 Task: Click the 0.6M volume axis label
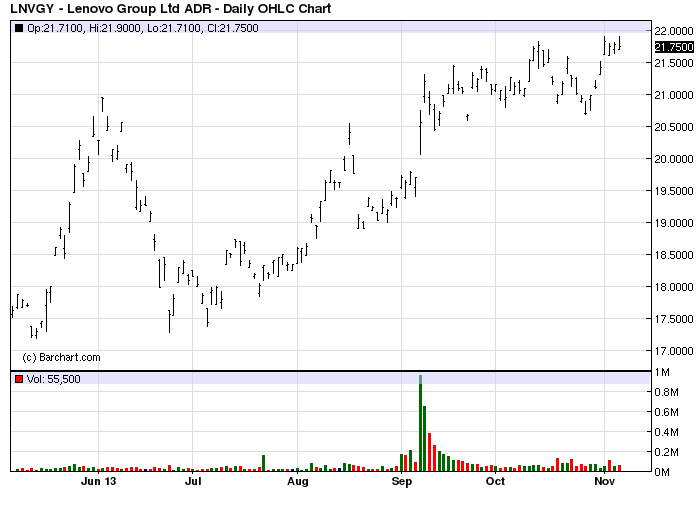click(667, 412)
